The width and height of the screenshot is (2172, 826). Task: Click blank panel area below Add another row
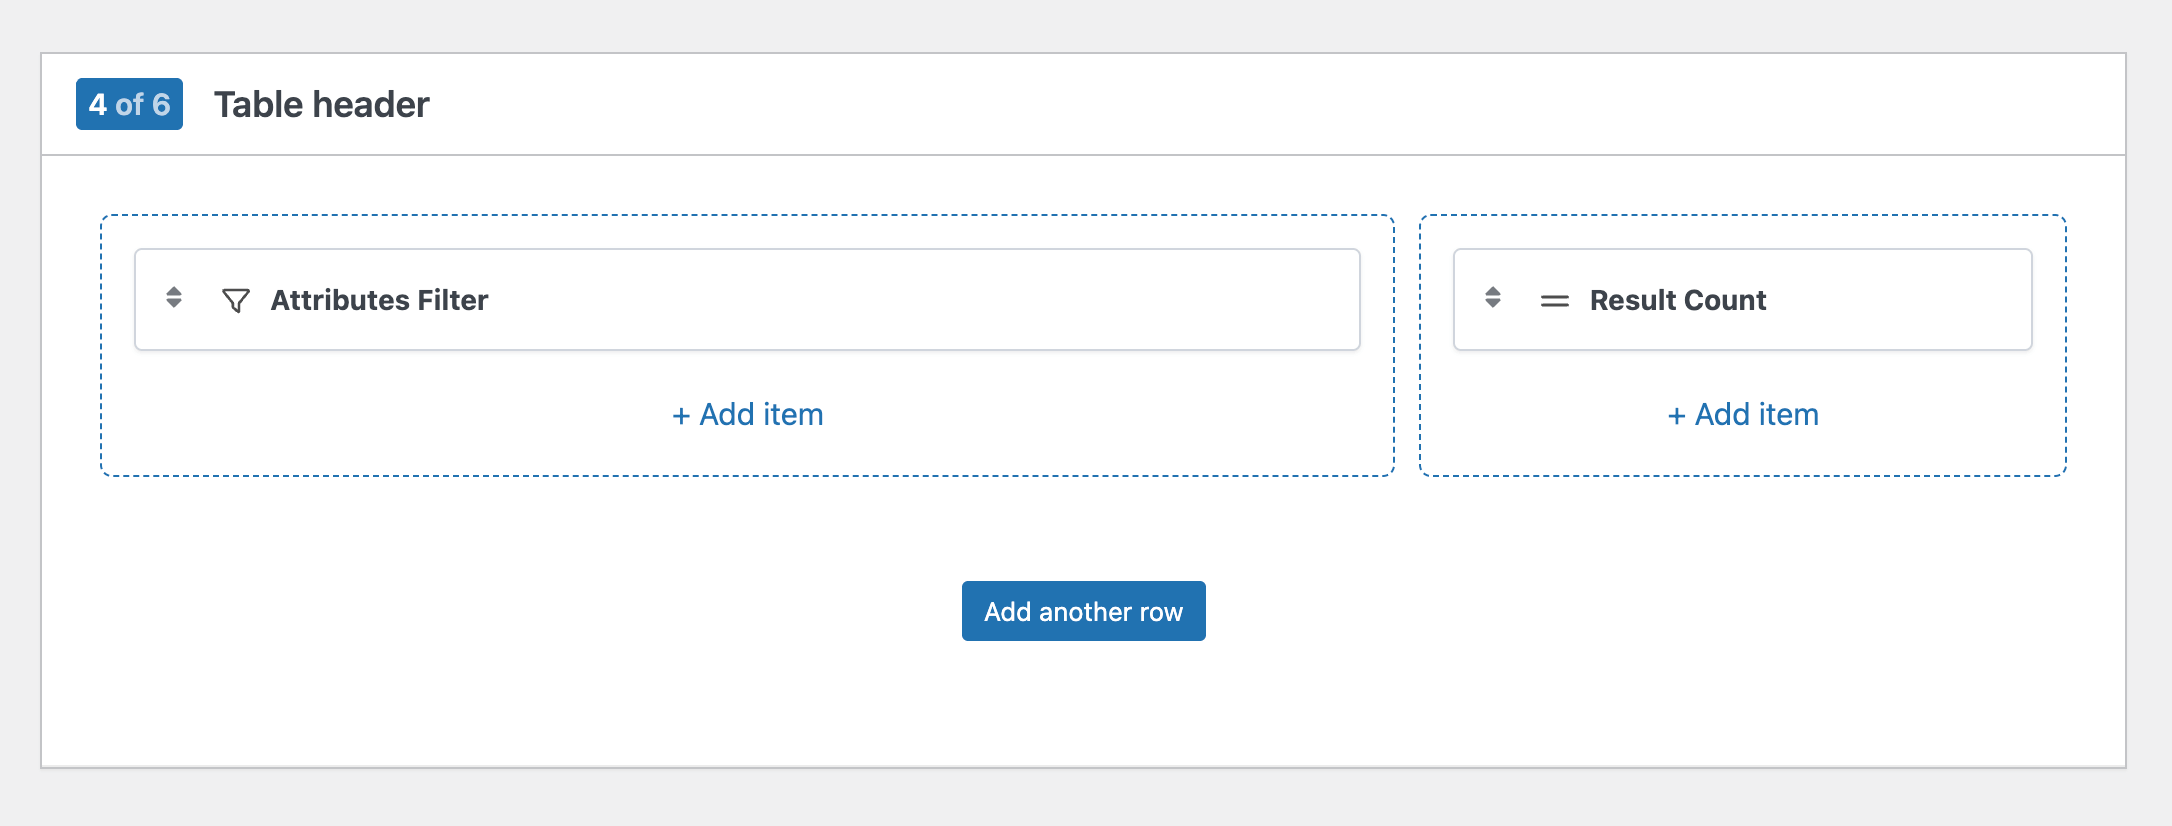[x=1084, y=710]
